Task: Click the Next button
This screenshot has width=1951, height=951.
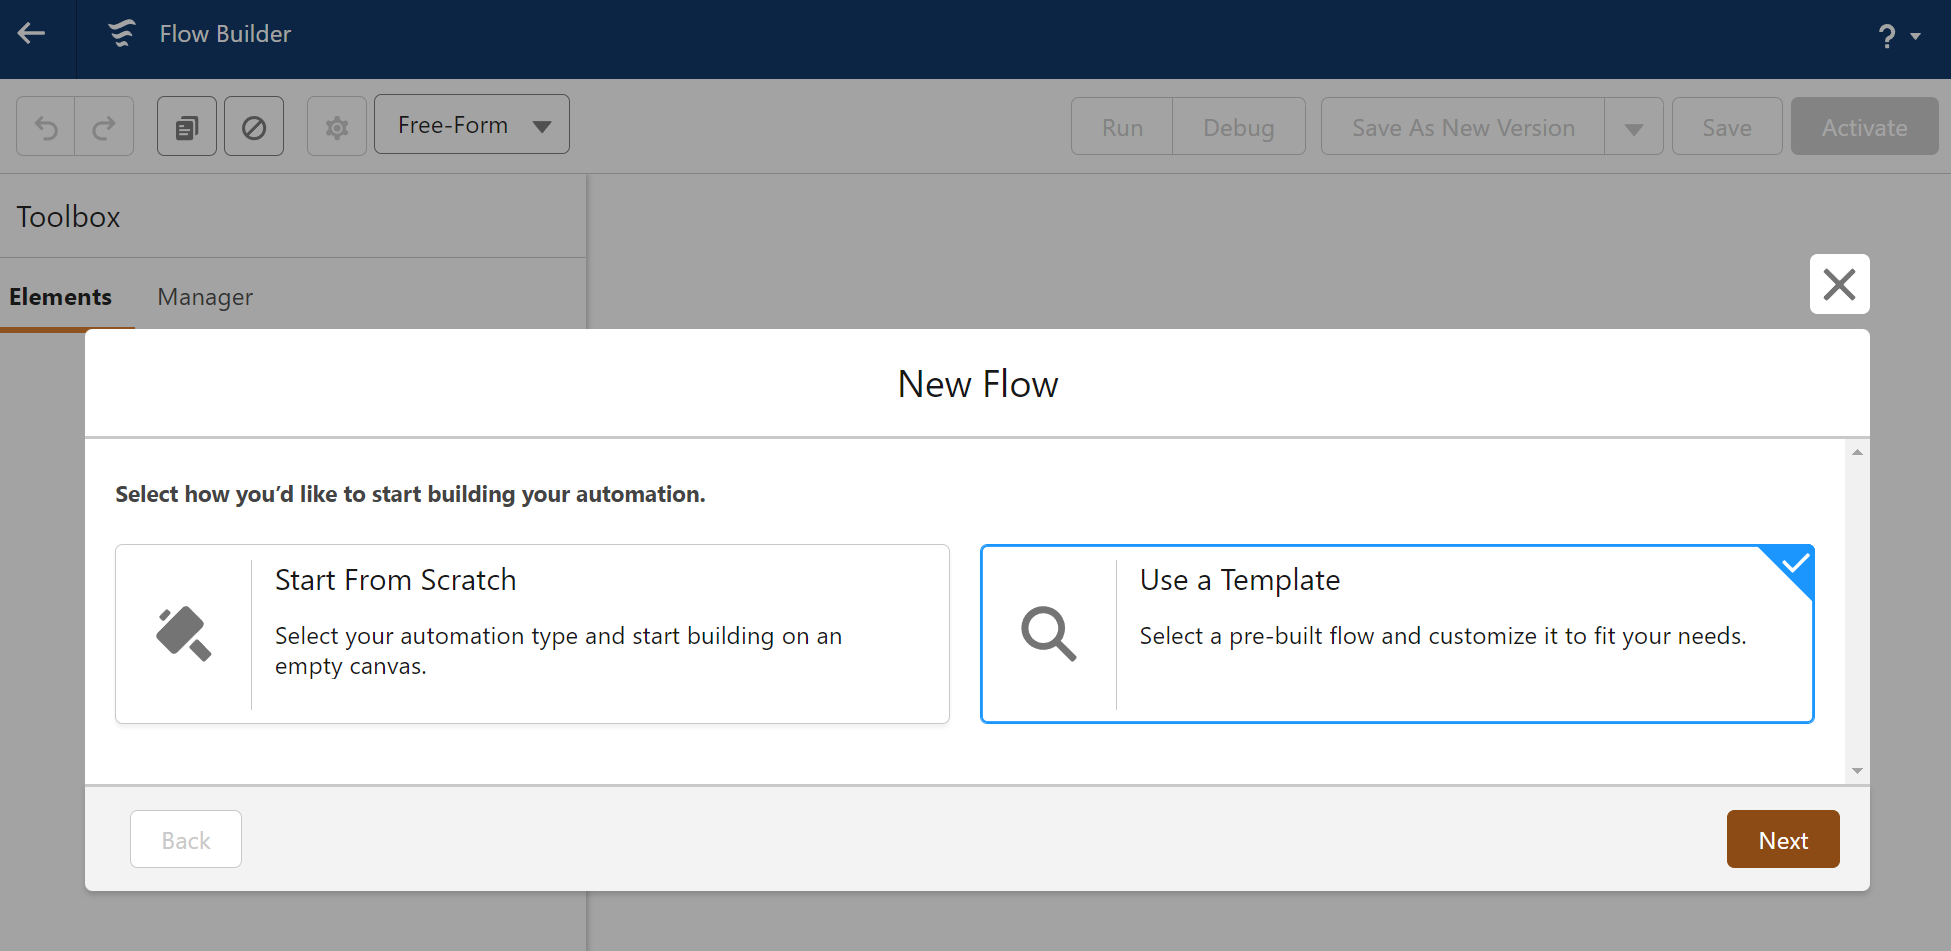Action: click(x=1782, y=840)
